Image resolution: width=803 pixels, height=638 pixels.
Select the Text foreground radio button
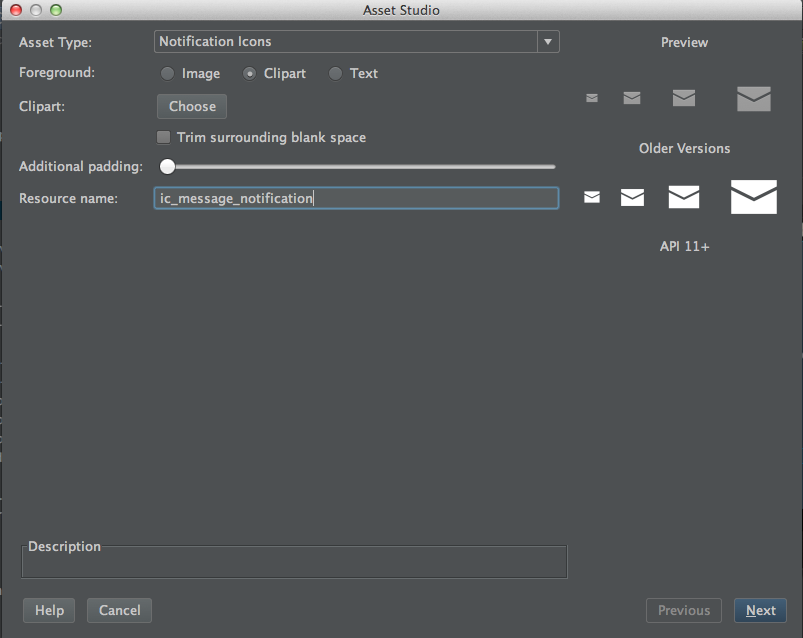coord(335,74)
